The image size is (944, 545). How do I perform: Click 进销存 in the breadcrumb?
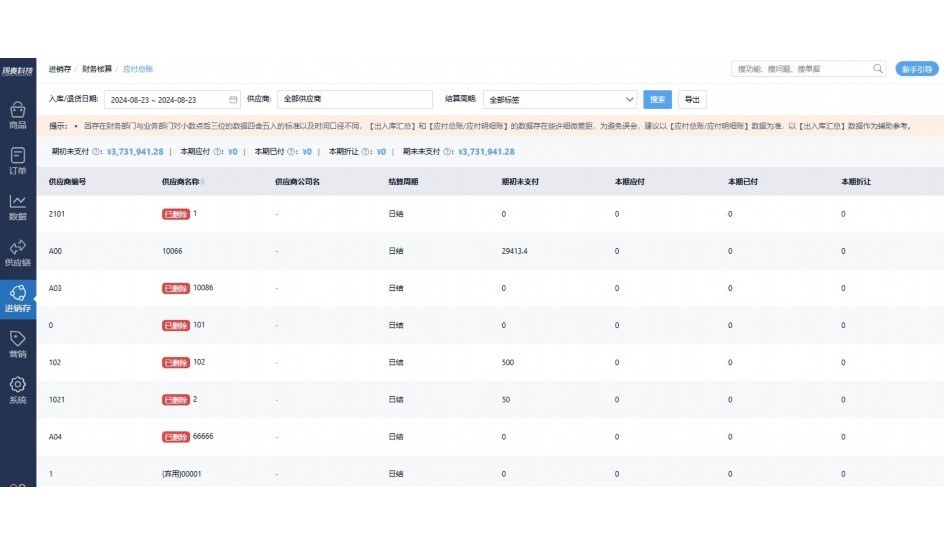click(x=60, y=69)
